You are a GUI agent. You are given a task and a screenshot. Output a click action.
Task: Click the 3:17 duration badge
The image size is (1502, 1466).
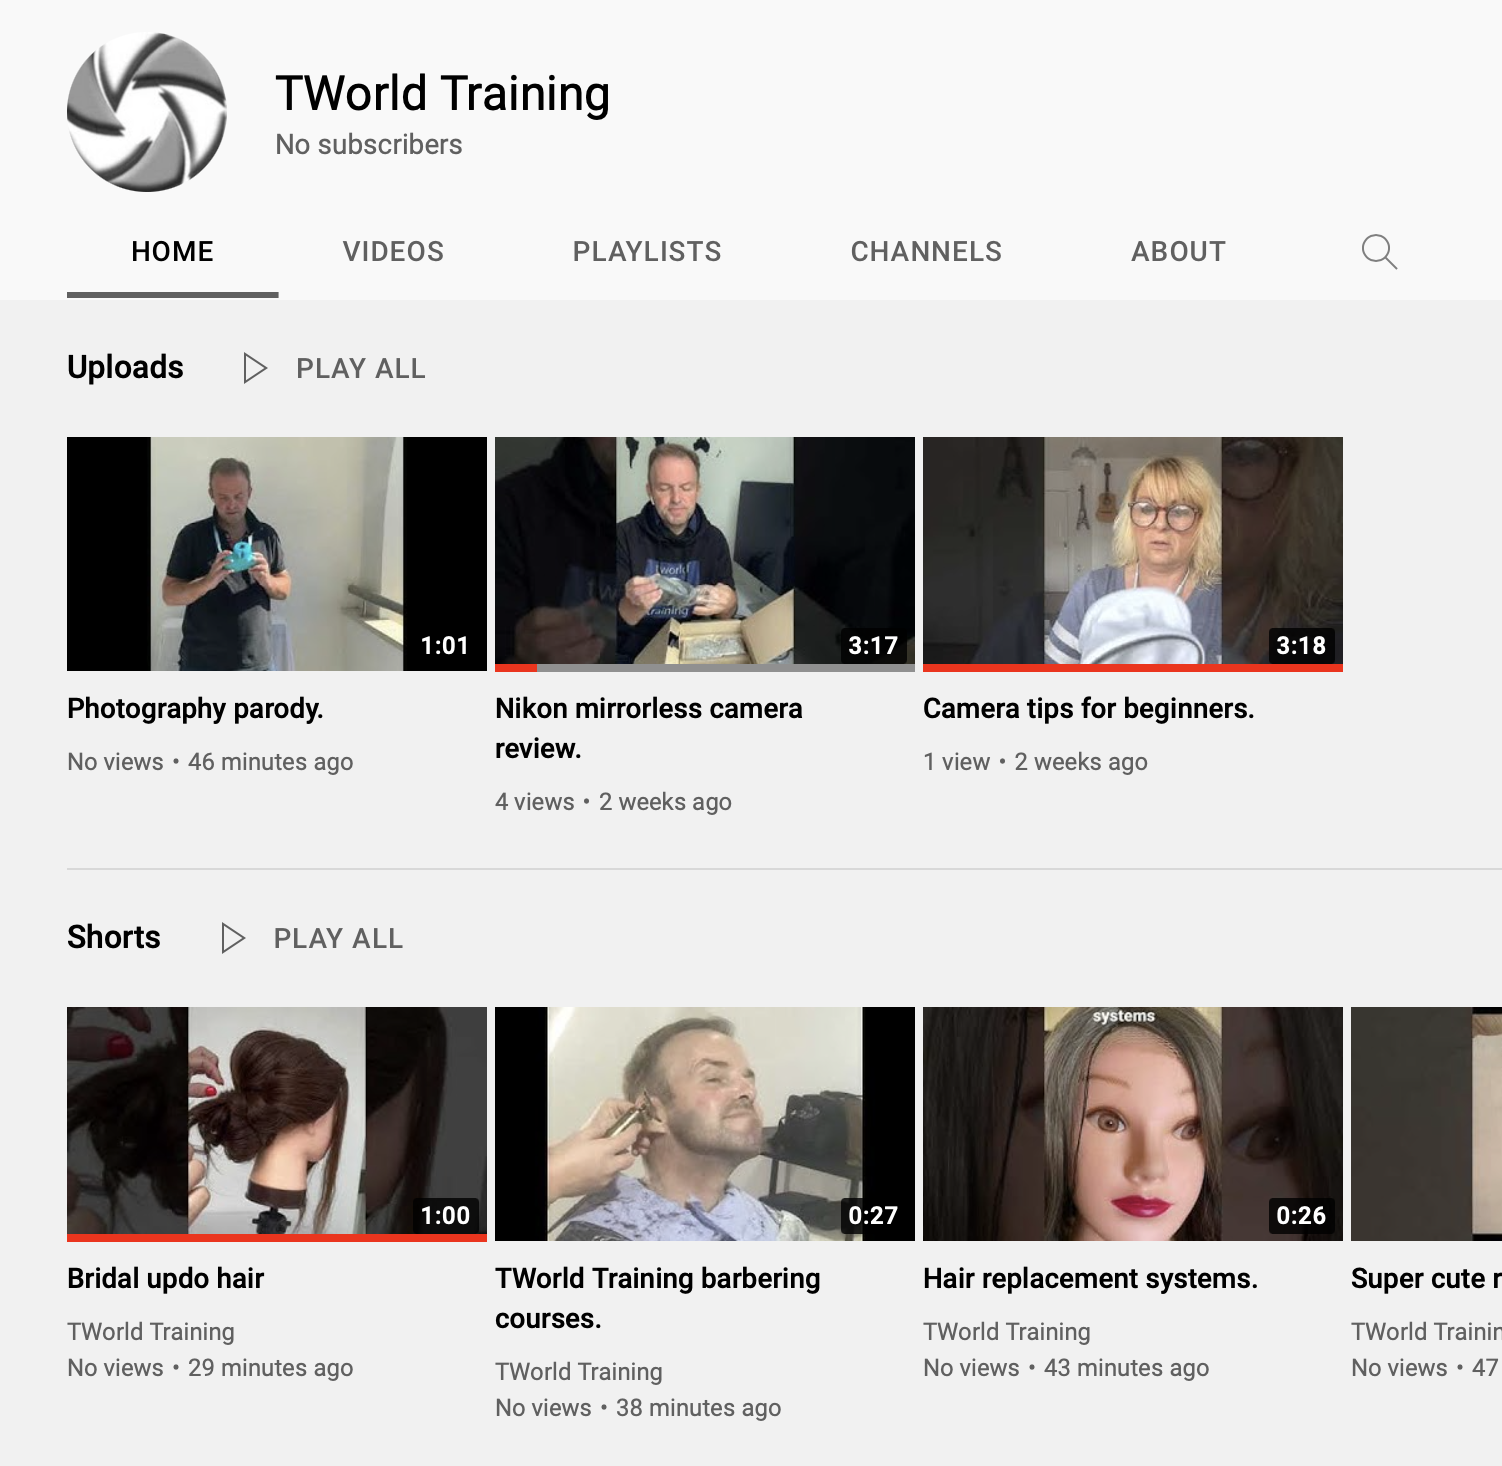click(x=873, y=646)
